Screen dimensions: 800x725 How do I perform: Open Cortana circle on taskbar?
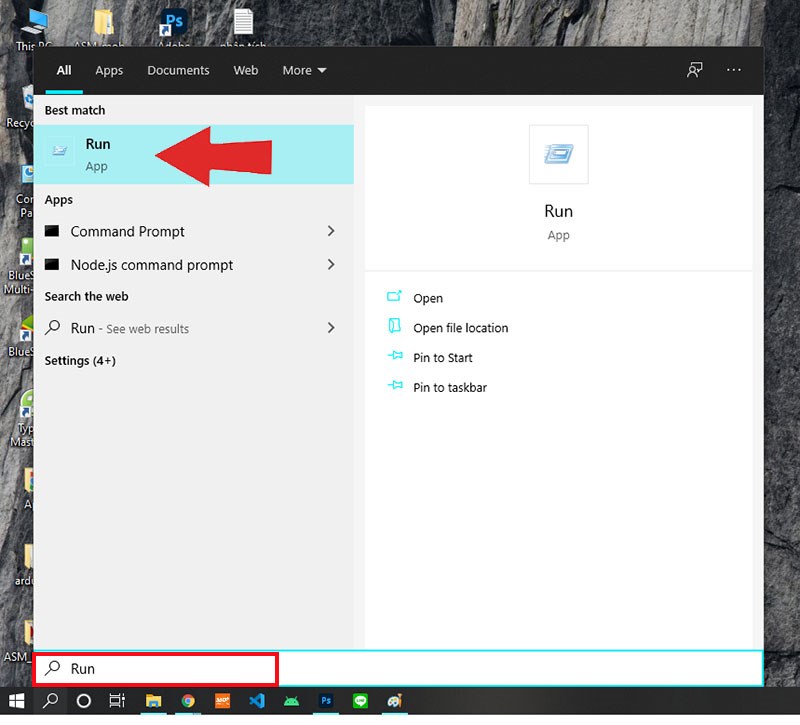point(84,701)
